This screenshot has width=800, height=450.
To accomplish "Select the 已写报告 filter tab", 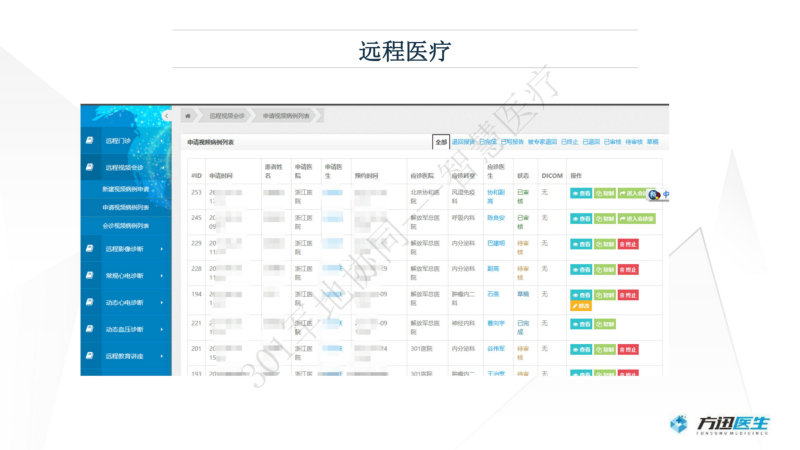I will [x=512, y=142].
